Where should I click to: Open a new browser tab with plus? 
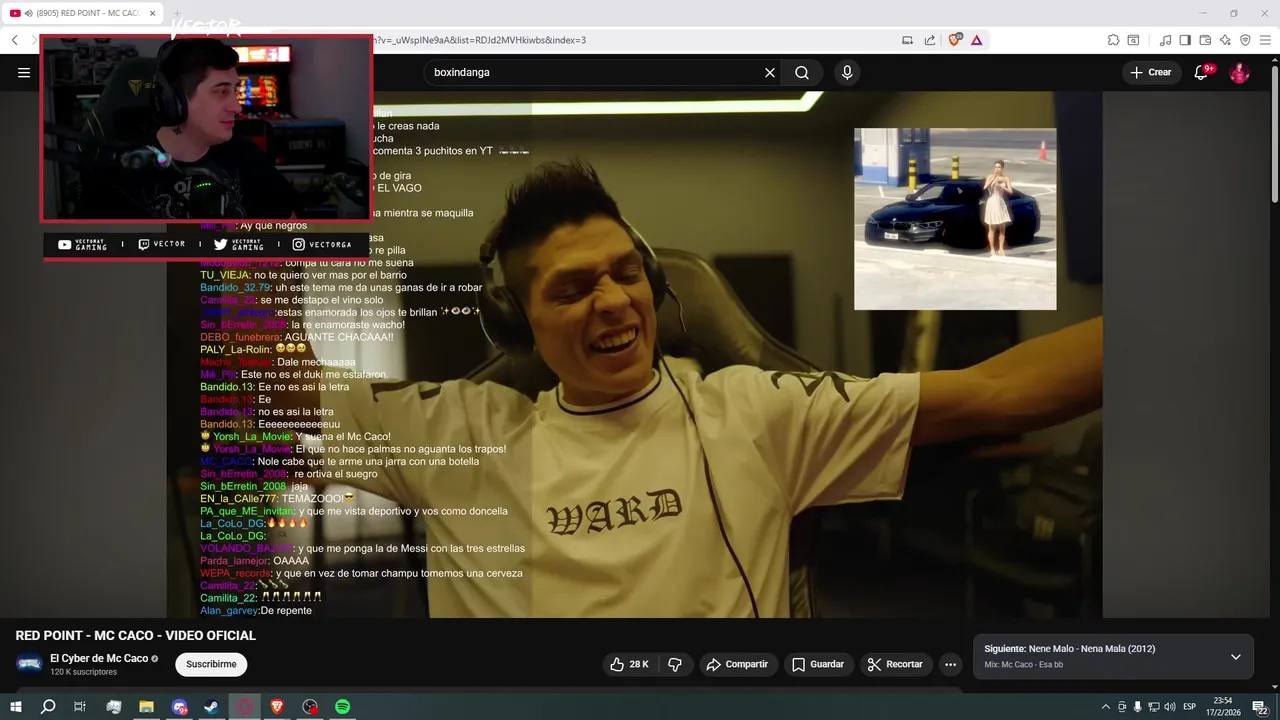coord(178,13)
